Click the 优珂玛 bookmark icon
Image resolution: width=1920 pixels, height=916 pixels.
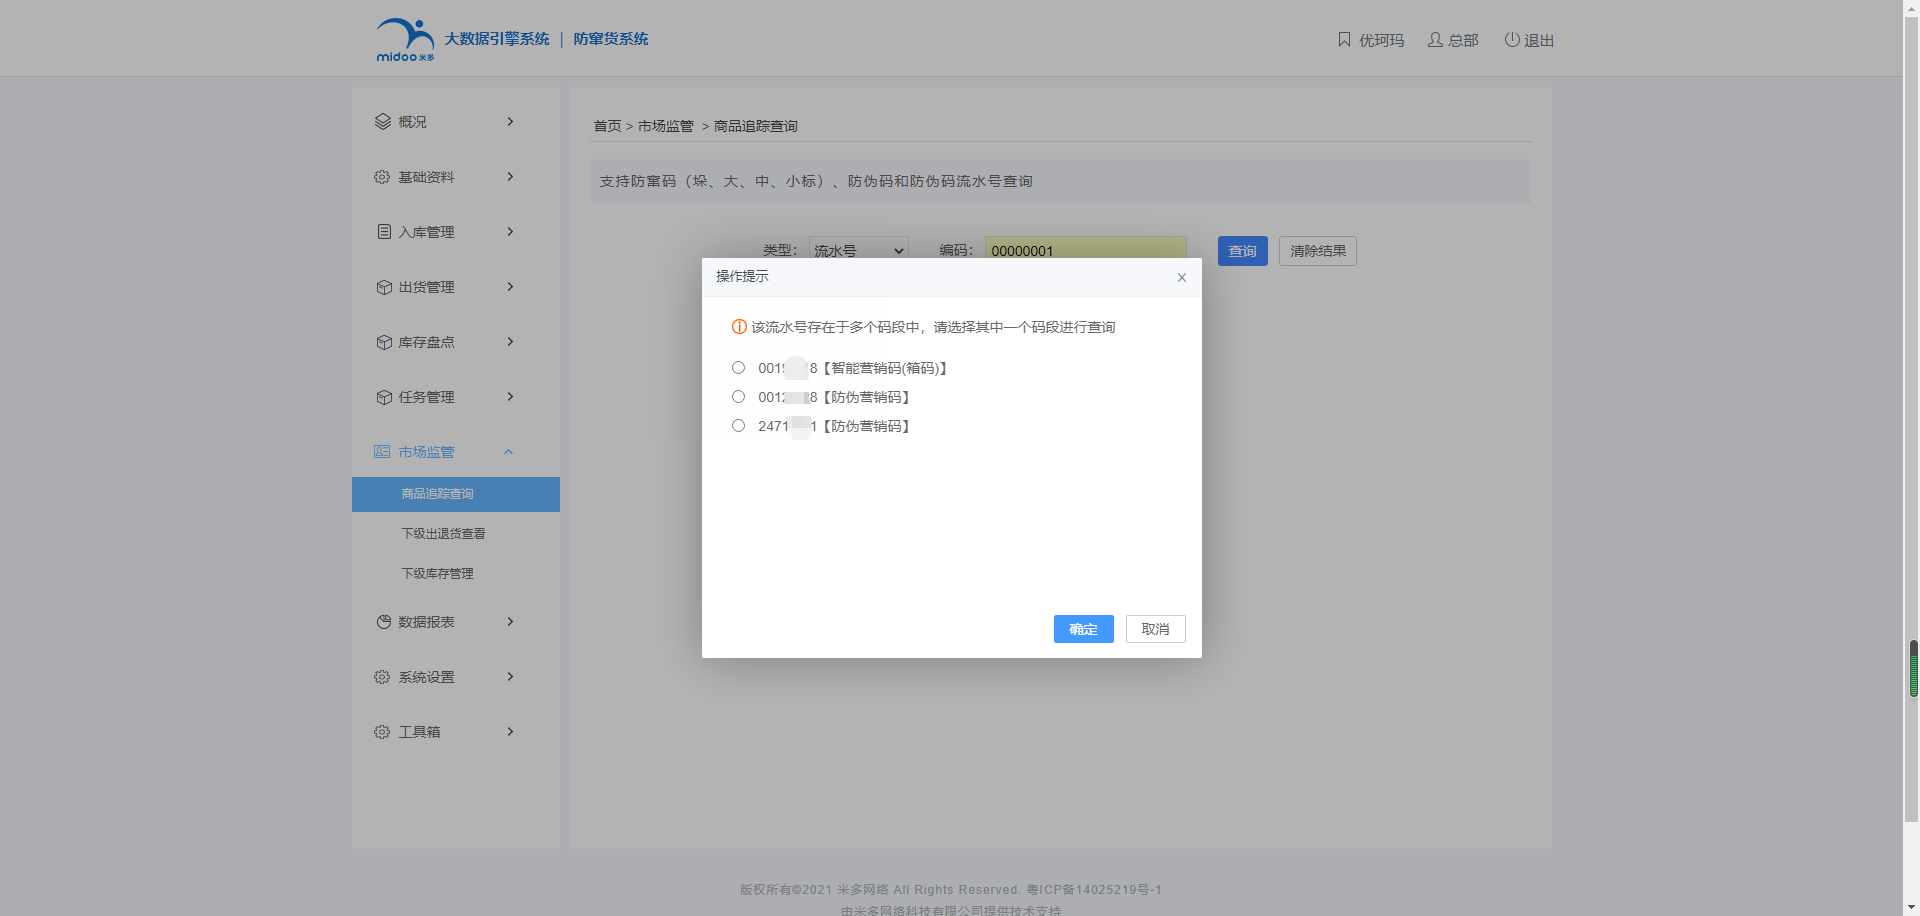[x=1344, y=40]
